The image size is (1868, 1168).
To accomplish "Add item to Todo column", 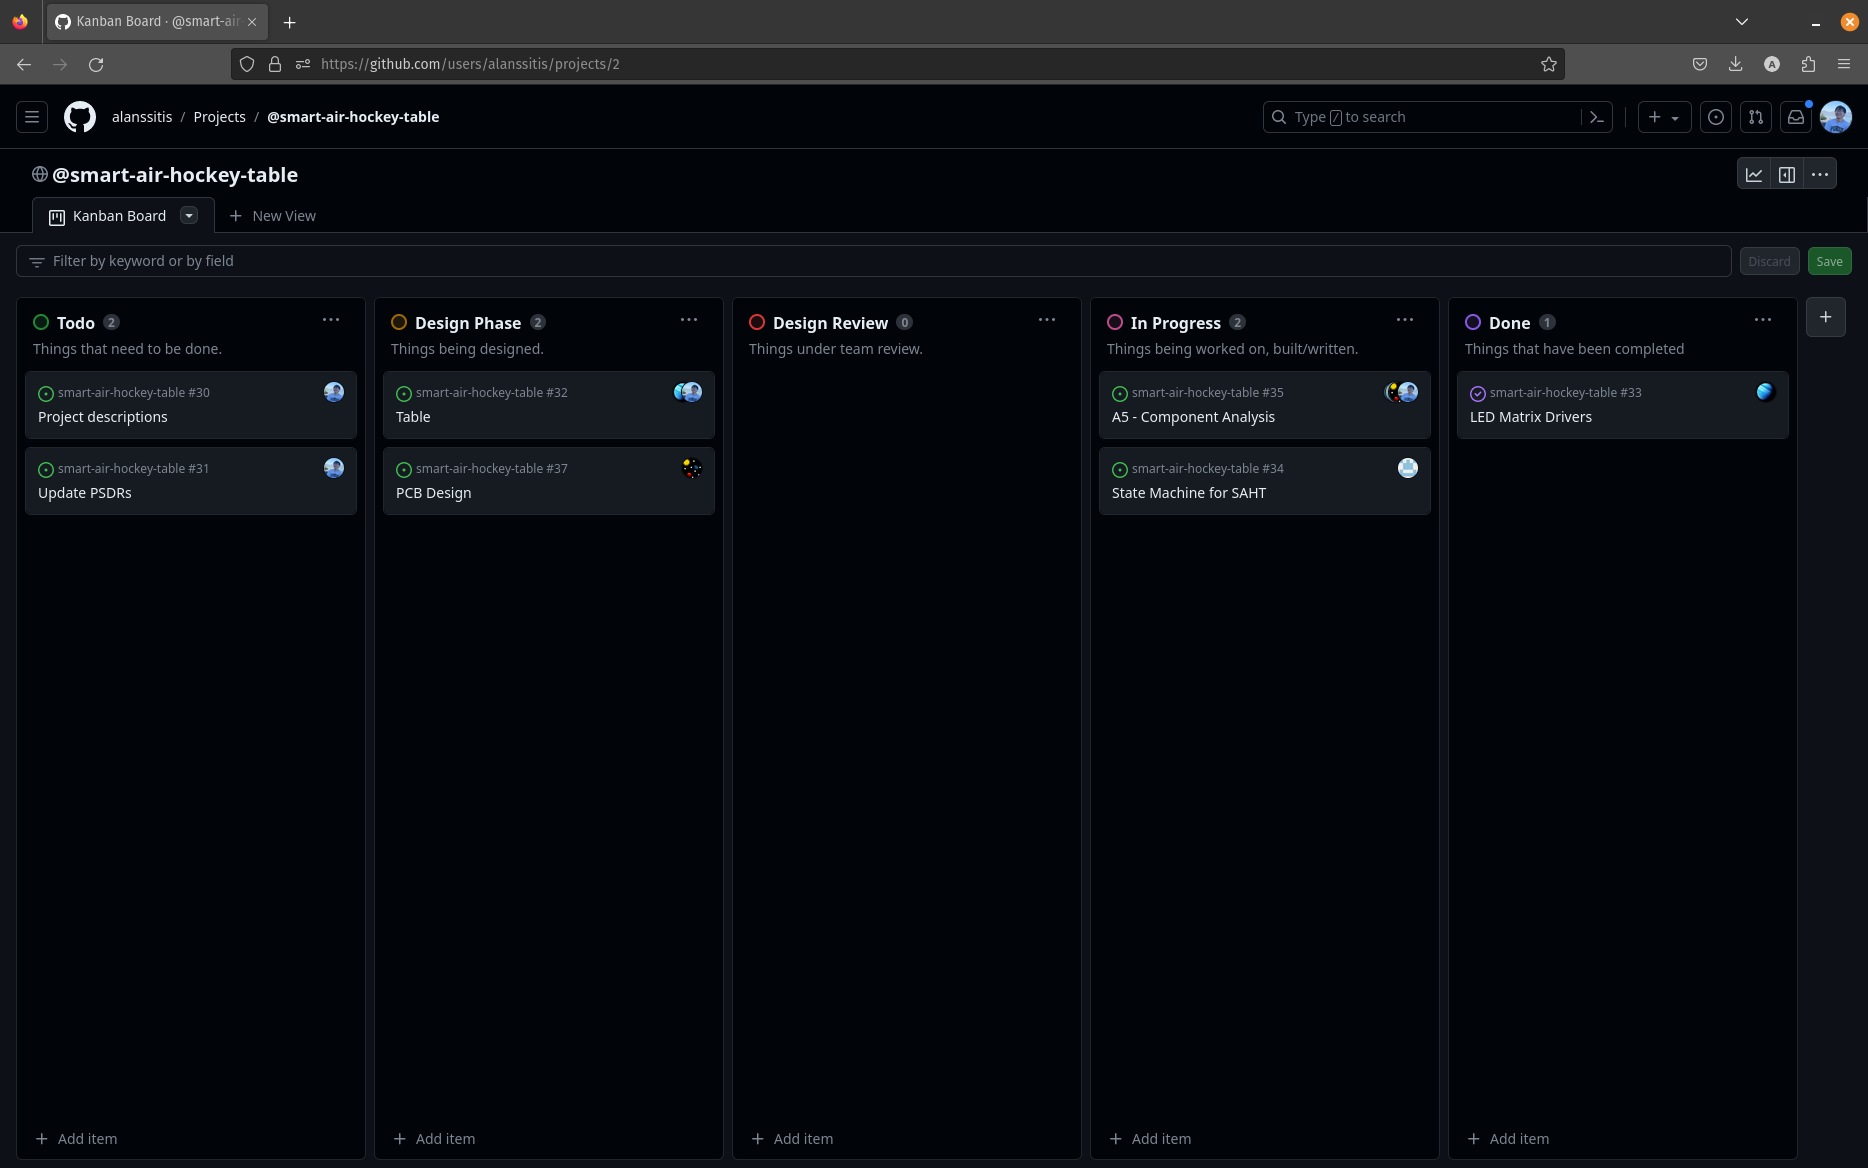I will tap(77, 1139).
